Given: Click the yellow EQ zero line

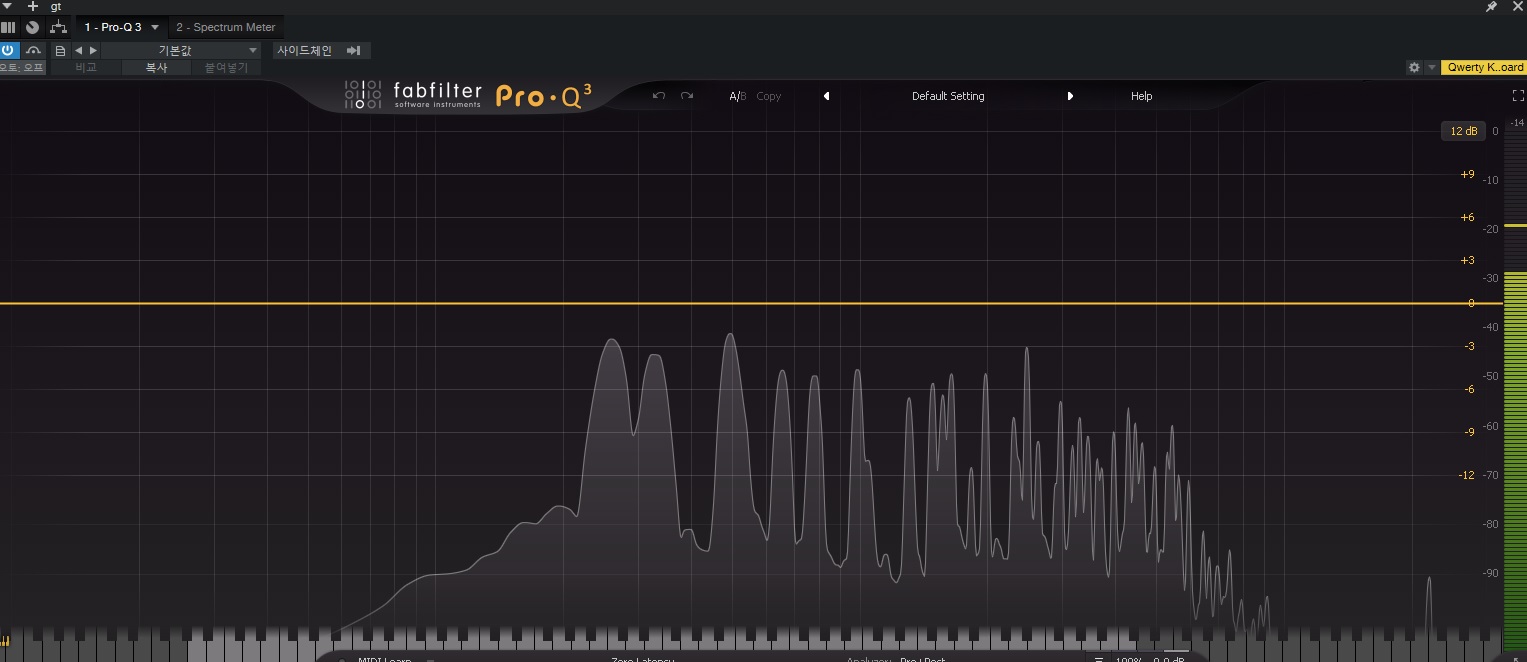Looking at the screenshot, I should pyautogui.click(x=735, y=303).
